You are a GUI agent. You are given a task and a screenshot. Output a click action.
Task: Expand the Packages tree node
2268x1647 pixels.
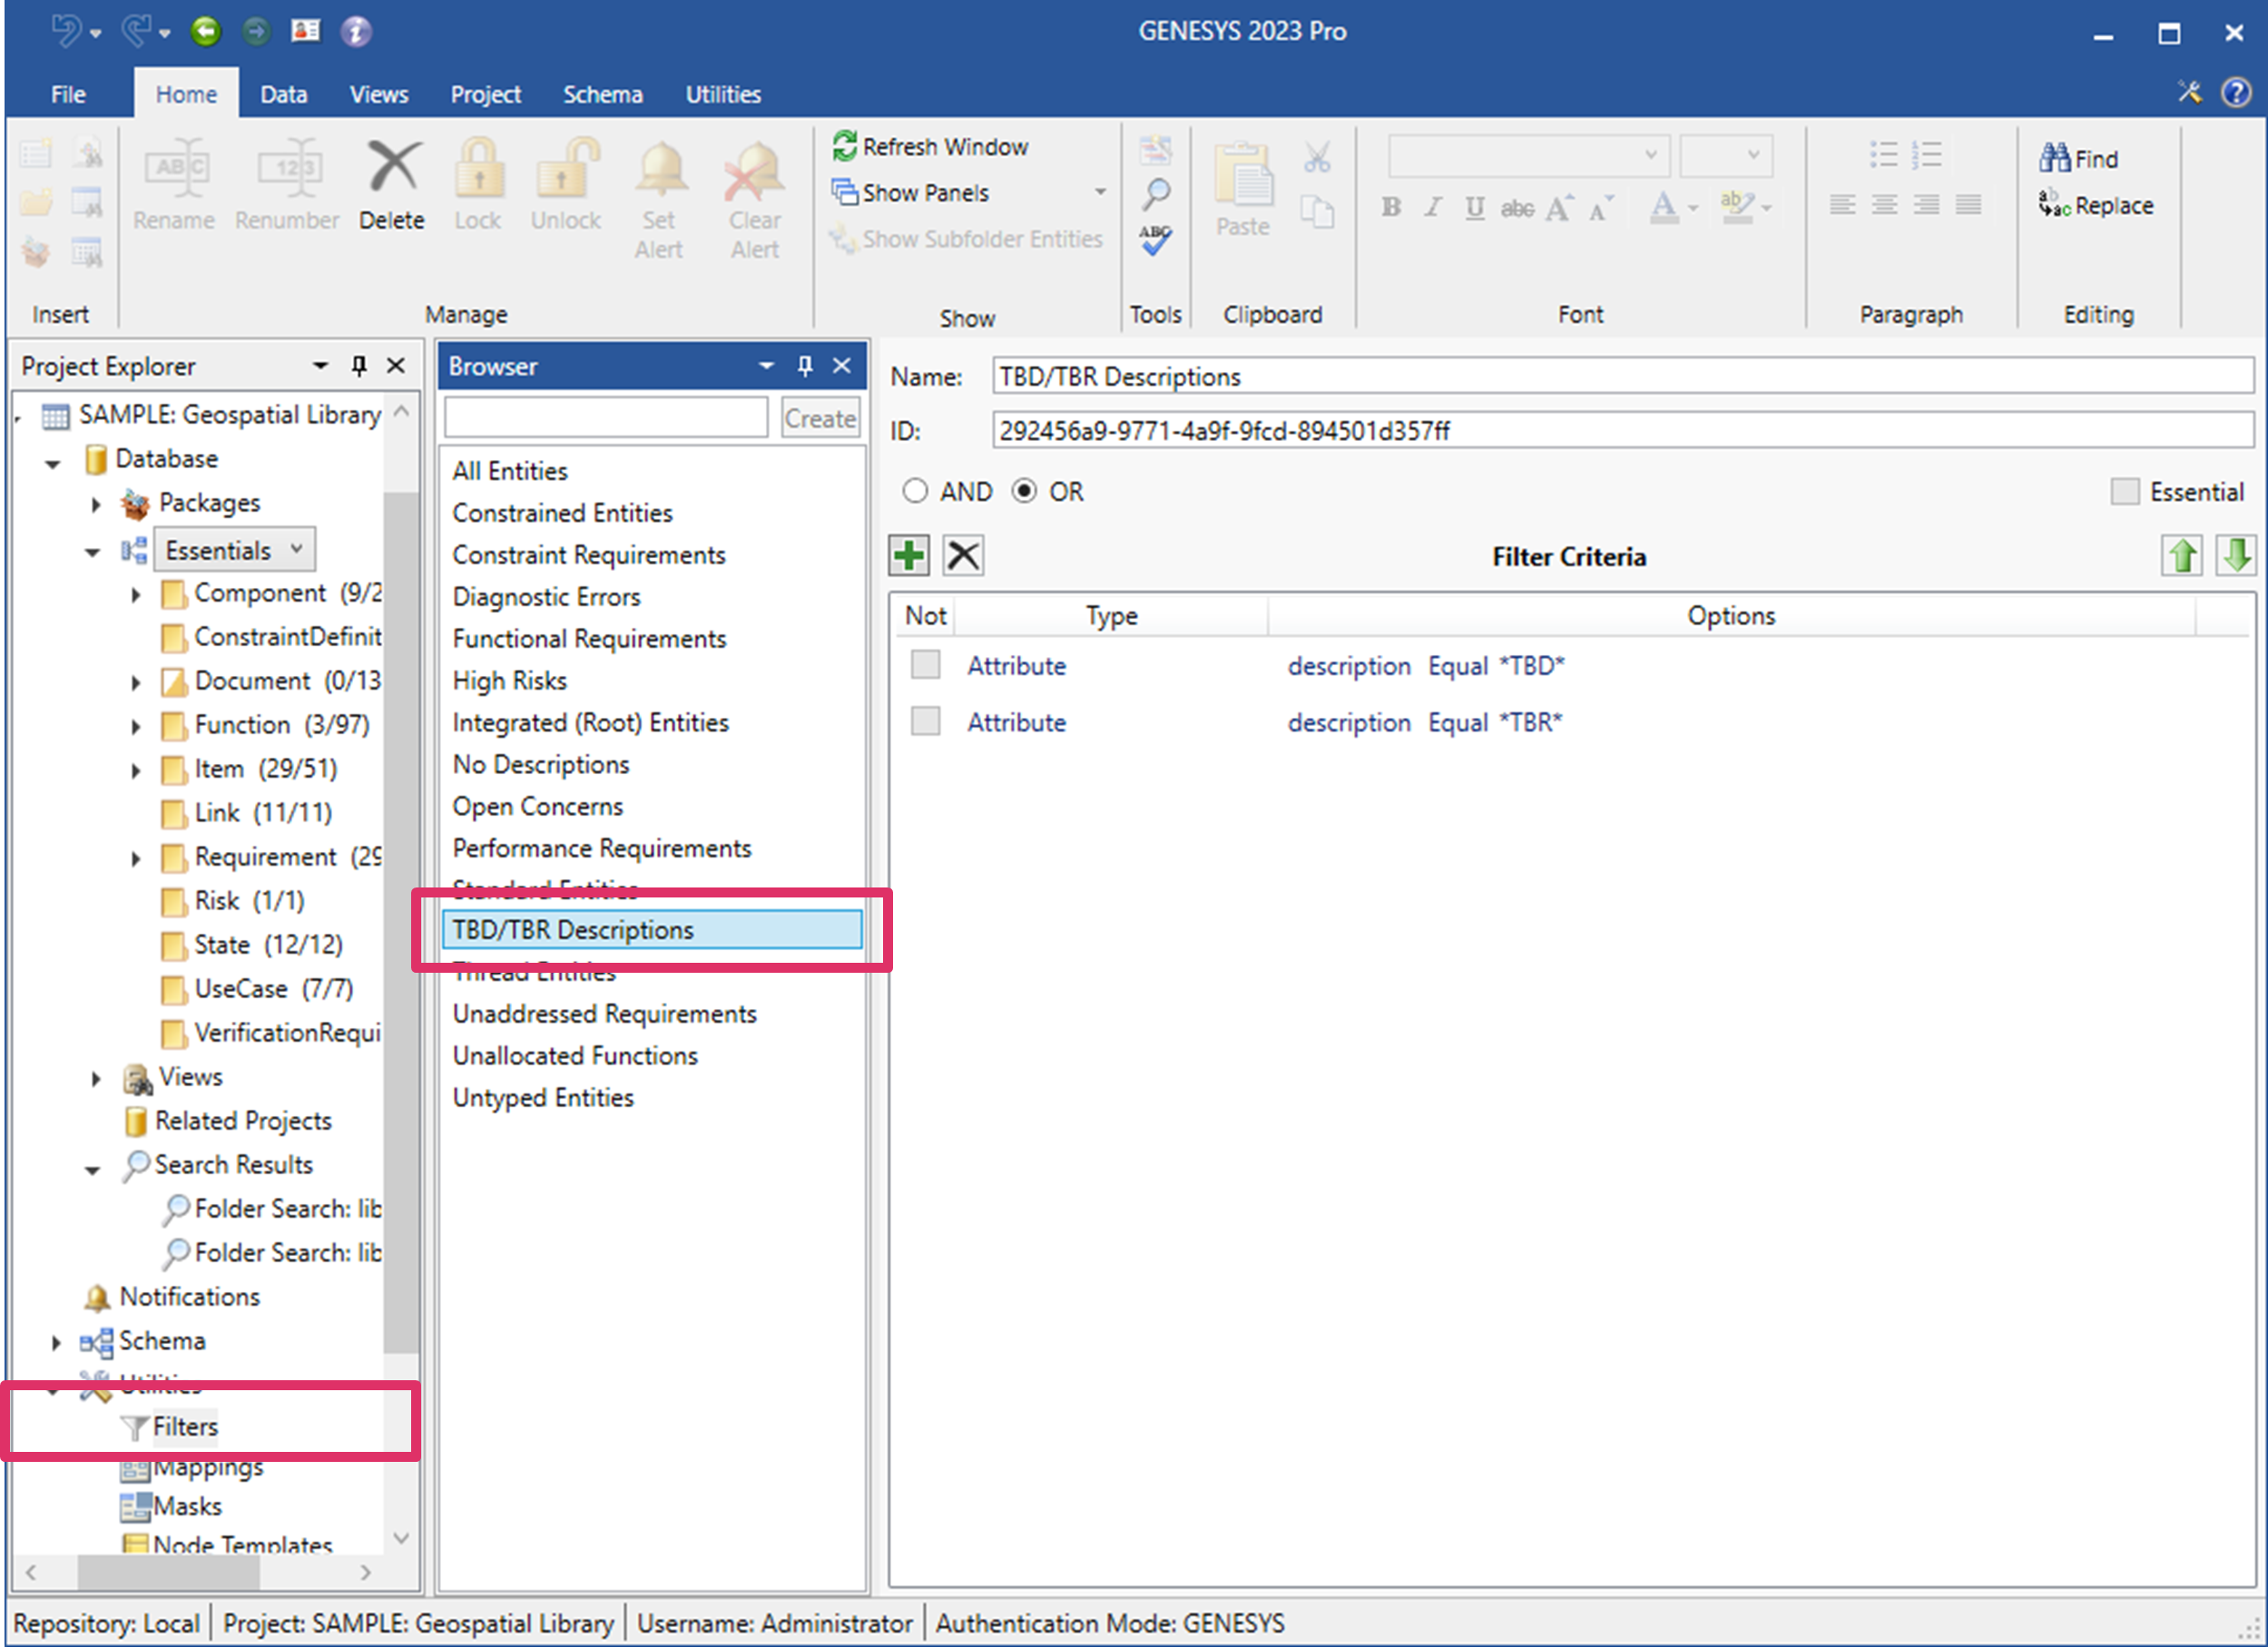coord(95,504)
